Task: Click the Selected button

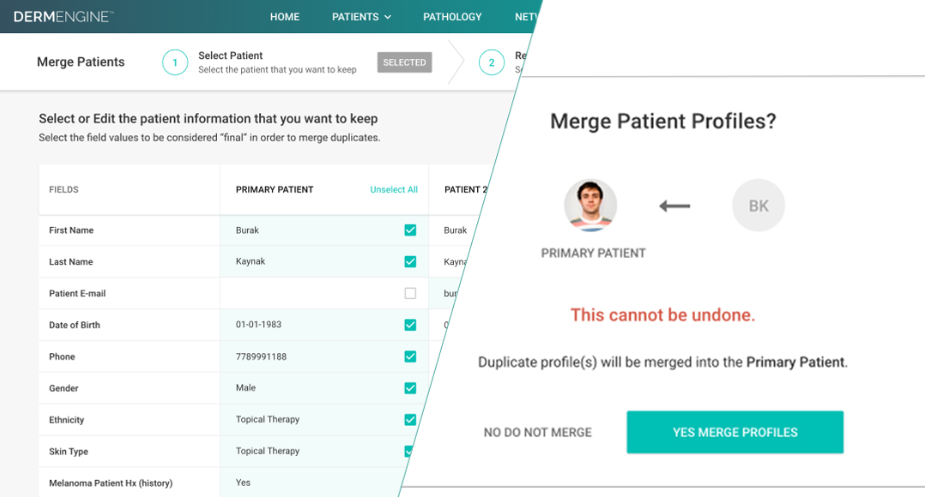Action: [404, 62]
